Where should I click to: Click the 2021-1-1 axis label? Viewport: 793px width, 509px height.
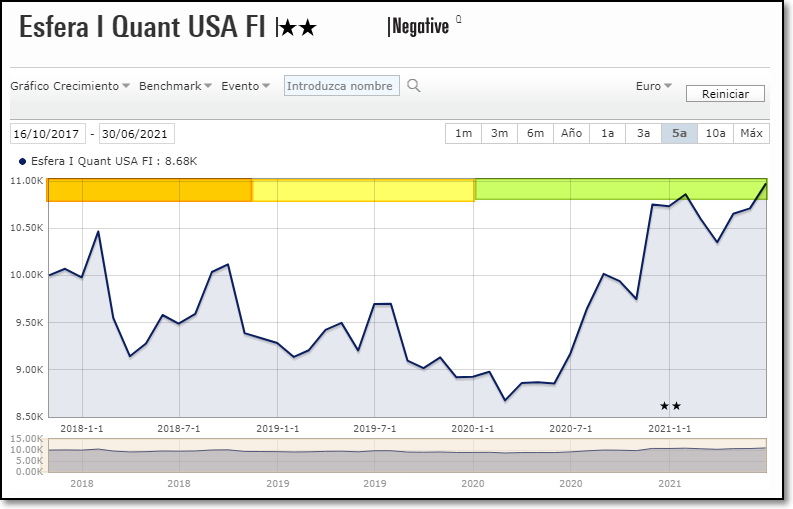[670, 429]
